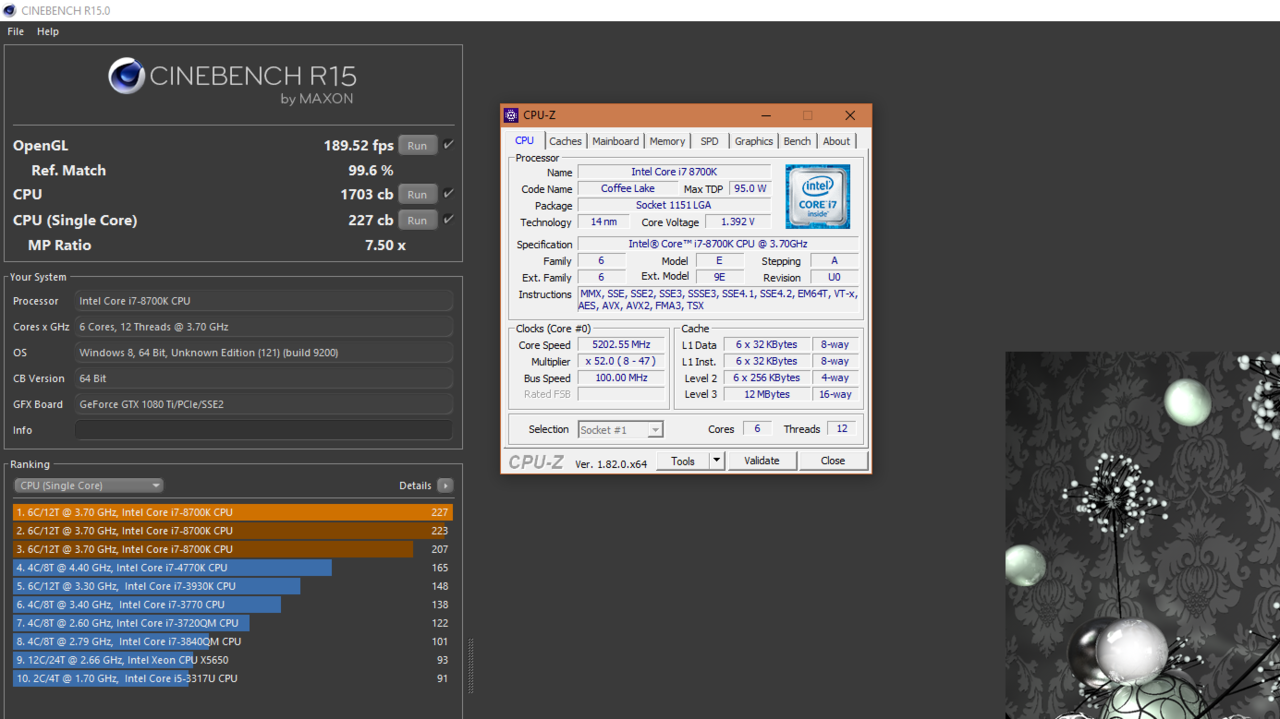
Task: Click the CPU score 1703 cb
Action: pyautogui.click(x=367, y=194)
